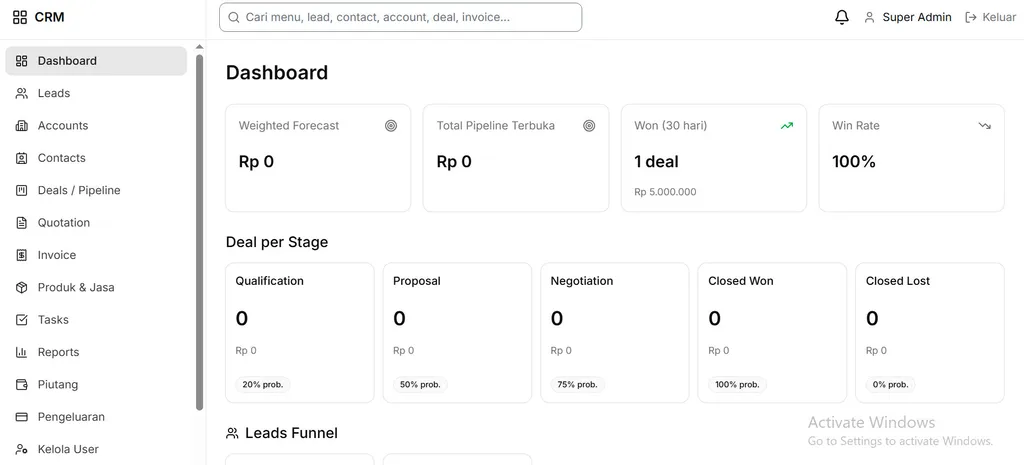Click the Rp 5.000.000 won amount
The image size is (1024, 465).
pos(665,192)
